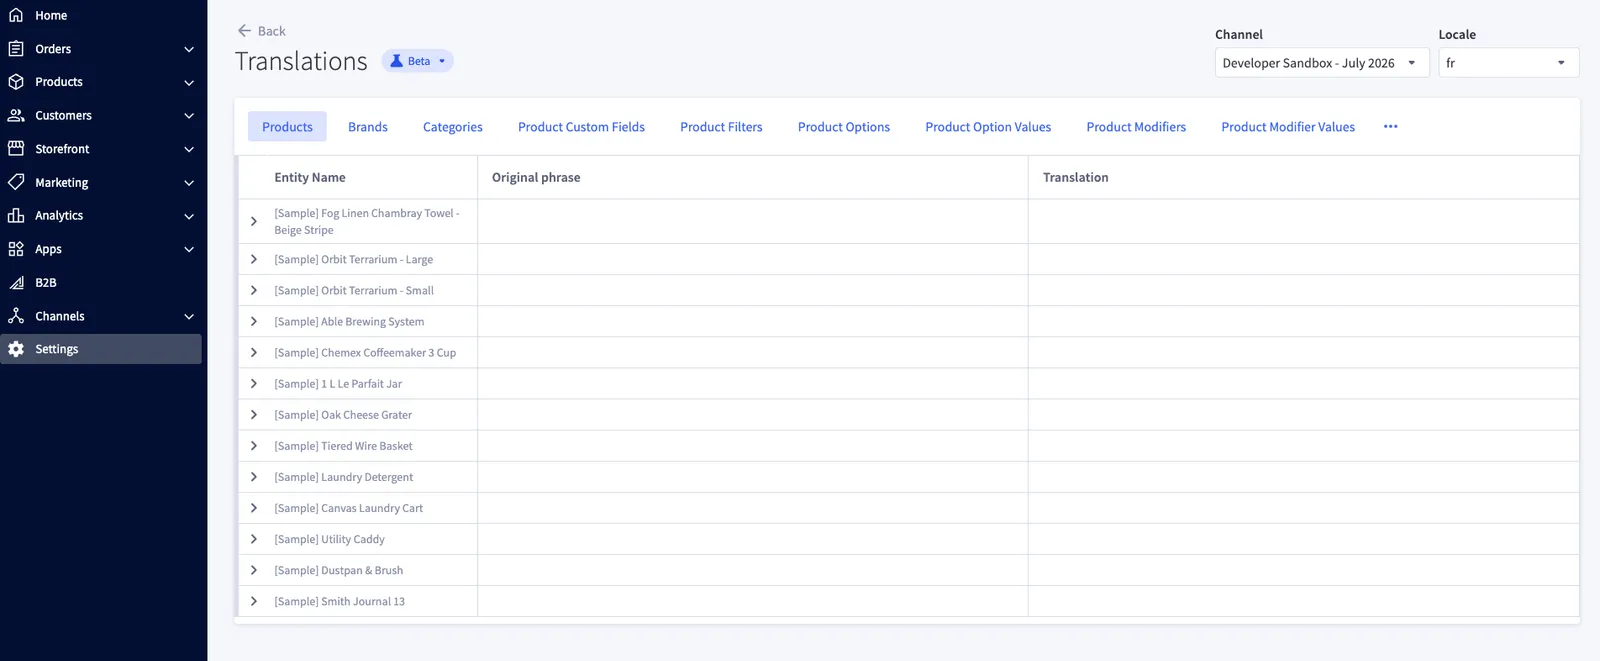
Task: Click the Settings gear icon
Action: [16, 349]
